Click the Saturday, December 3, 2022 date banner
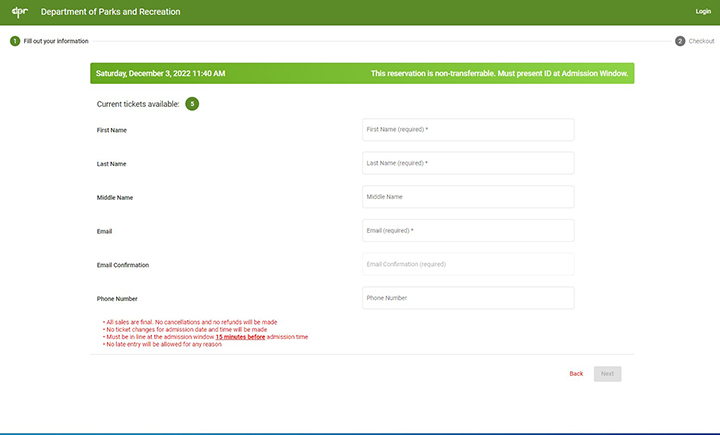720x435 pixels. pyautogui.click(x=161, y=74)
